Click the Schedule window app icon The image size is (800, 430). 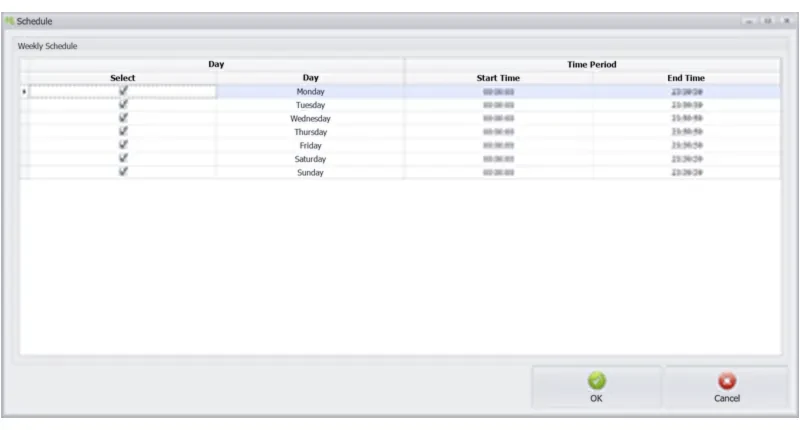click(x=9, y=21)
